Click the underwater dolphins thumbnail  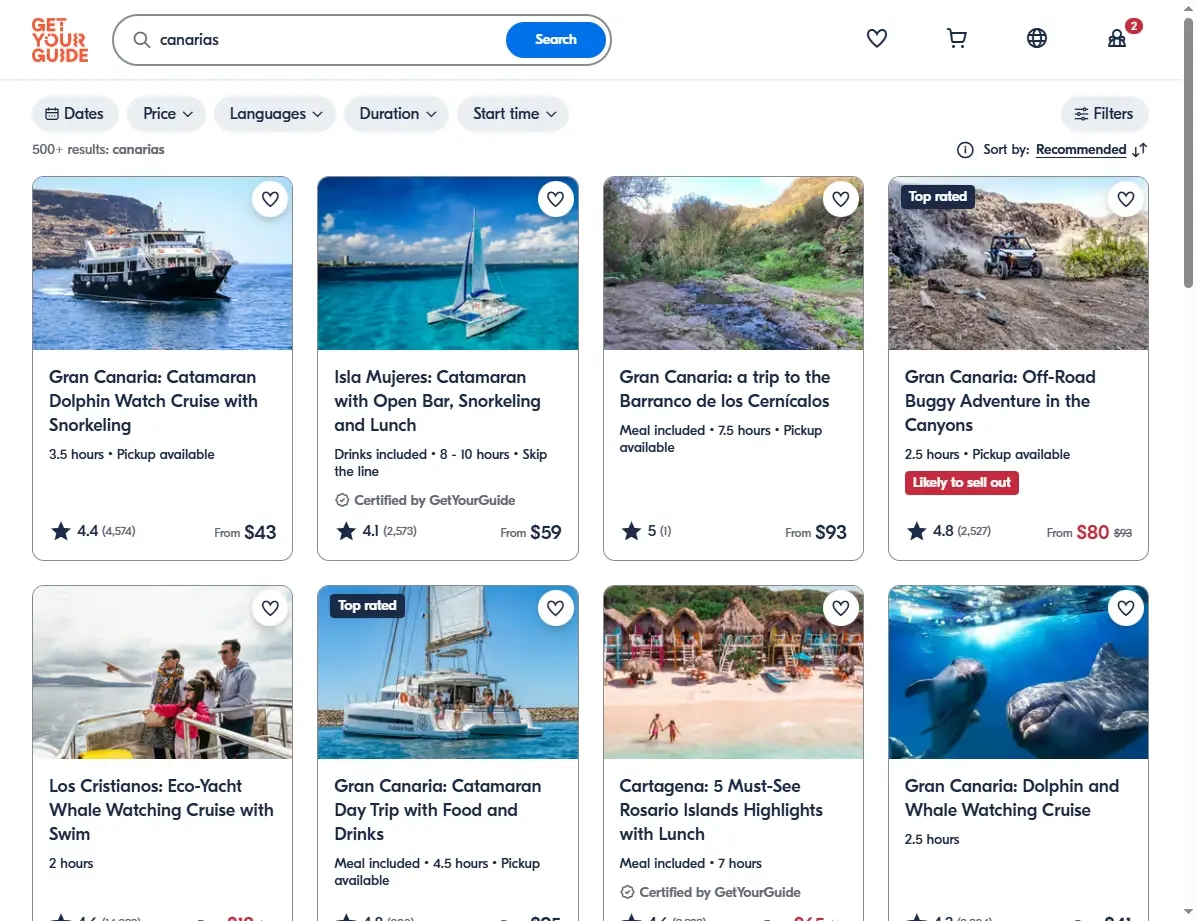pos(1018,672)
